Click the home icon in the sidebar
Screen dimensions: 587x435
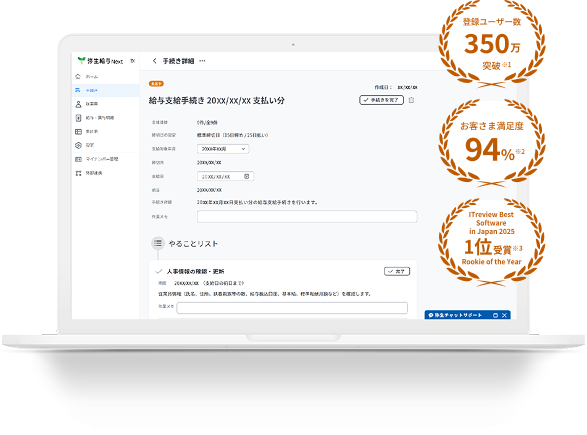click(78, 76)
